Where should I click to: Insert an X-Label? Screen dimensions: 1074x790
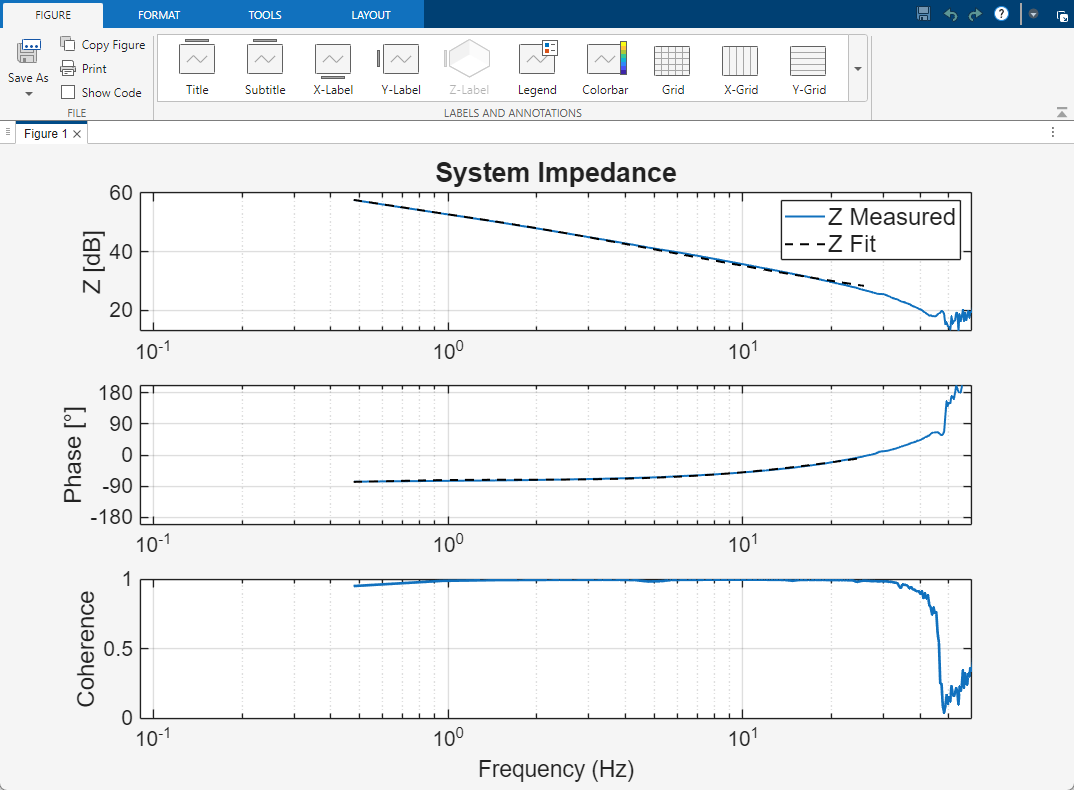[x=333, y=68]
